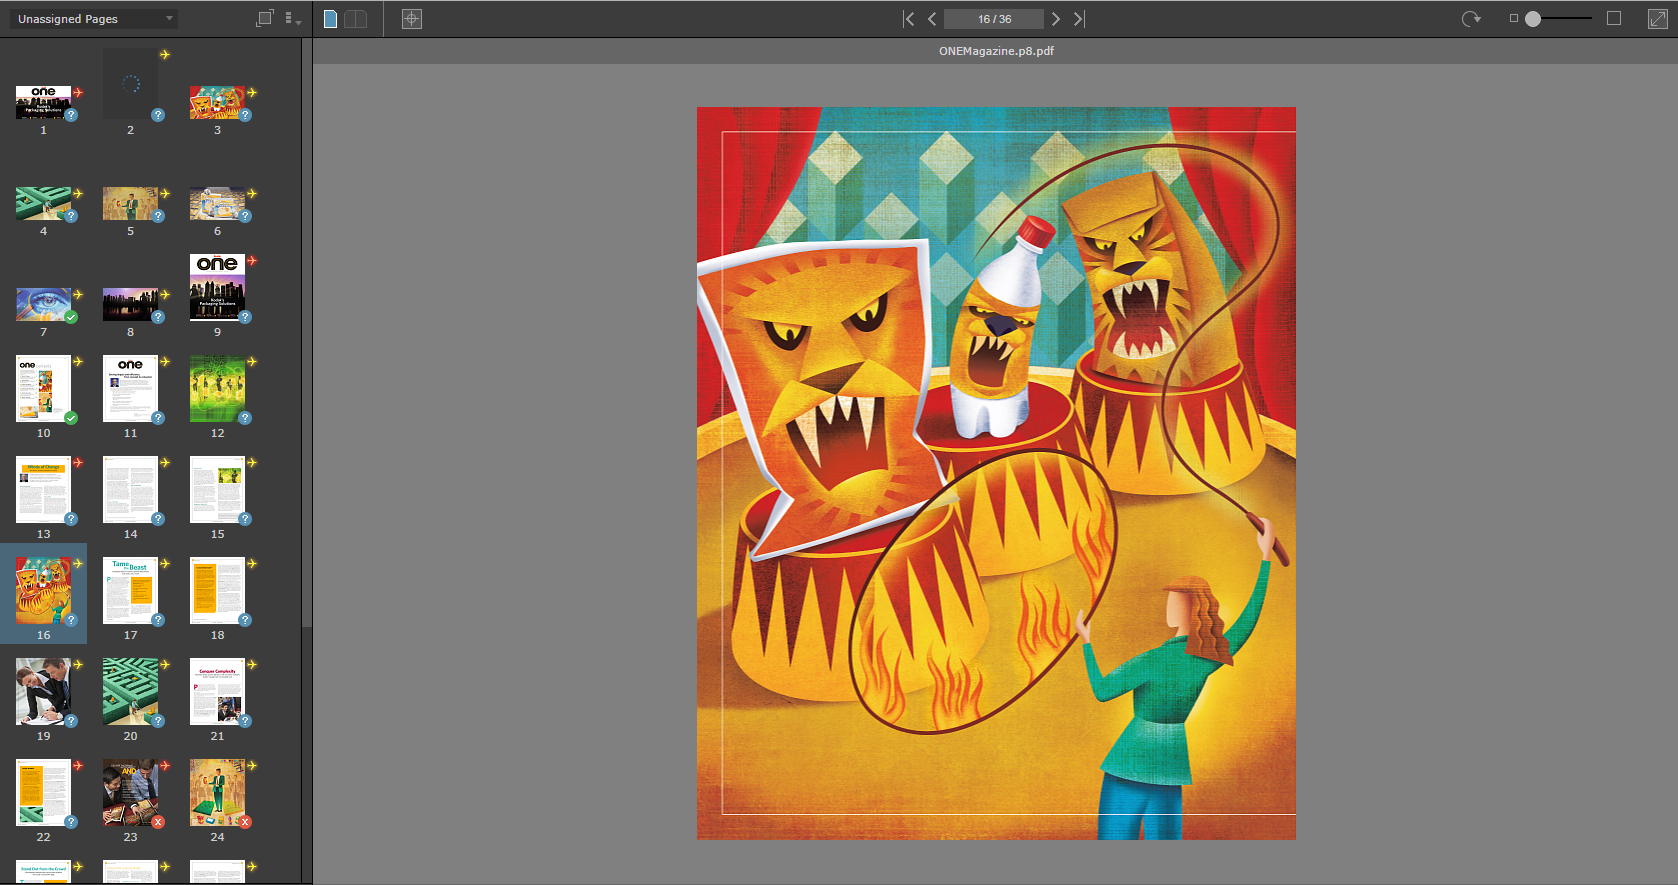Screen dimensions: 1678x885
Task: Open the rotate view dropdown
Action: click(1471, 19)
